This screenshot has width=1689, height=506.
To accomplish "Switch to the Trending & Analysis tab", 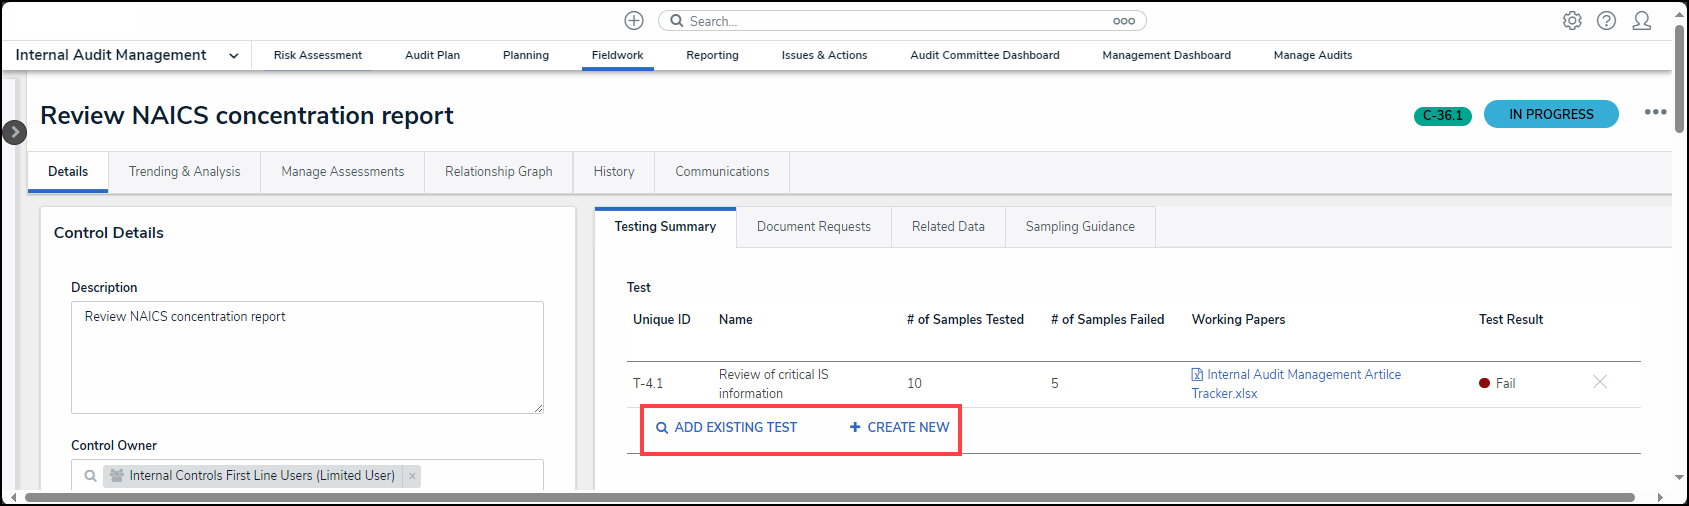I will point(184,172).
